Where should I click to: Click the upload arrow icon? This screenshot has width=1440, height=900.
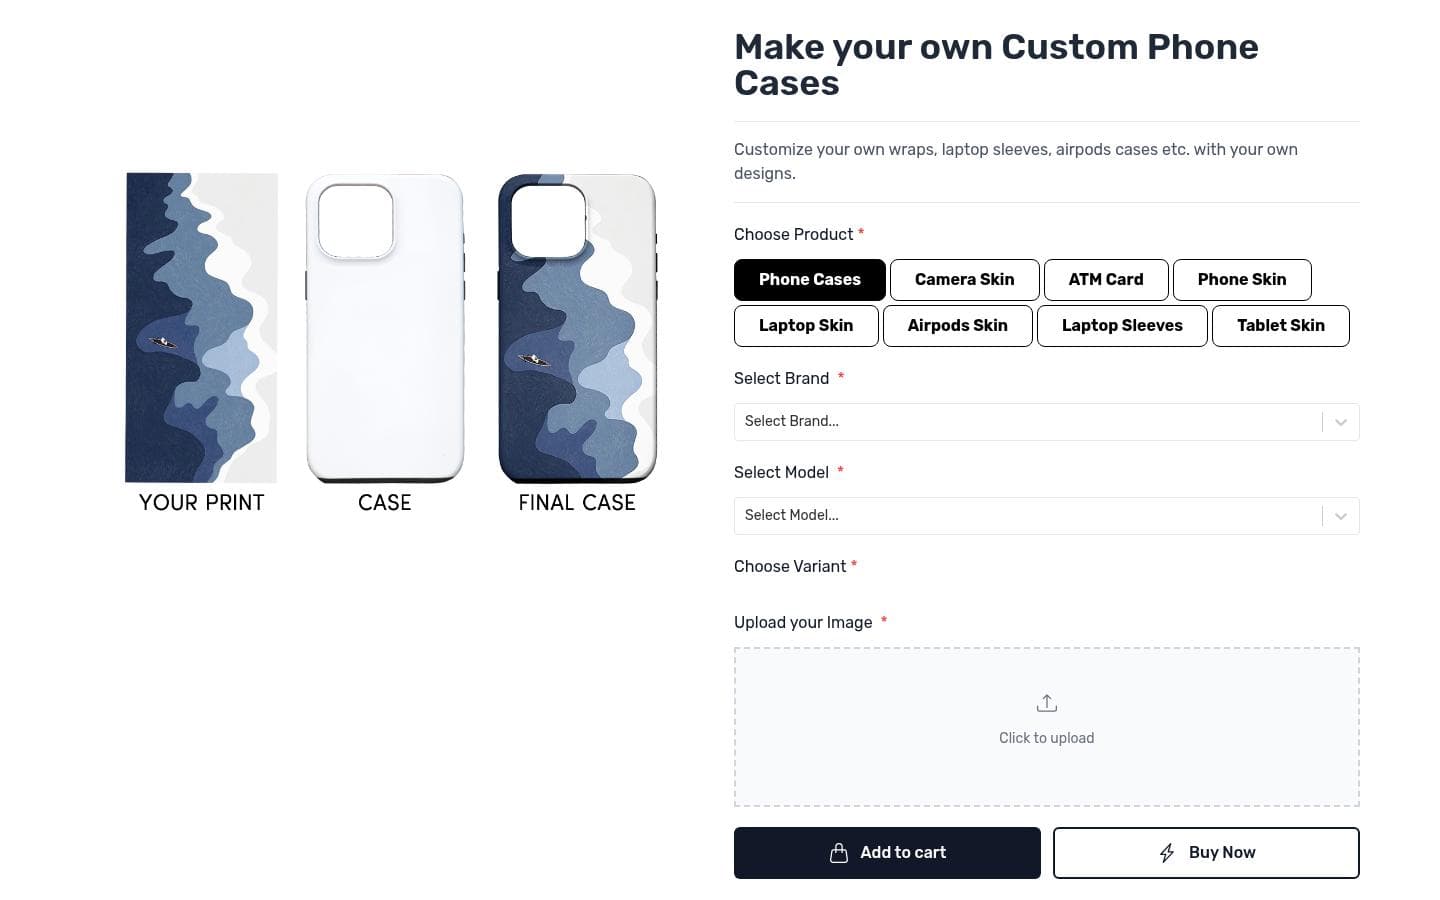point(1046,704)
